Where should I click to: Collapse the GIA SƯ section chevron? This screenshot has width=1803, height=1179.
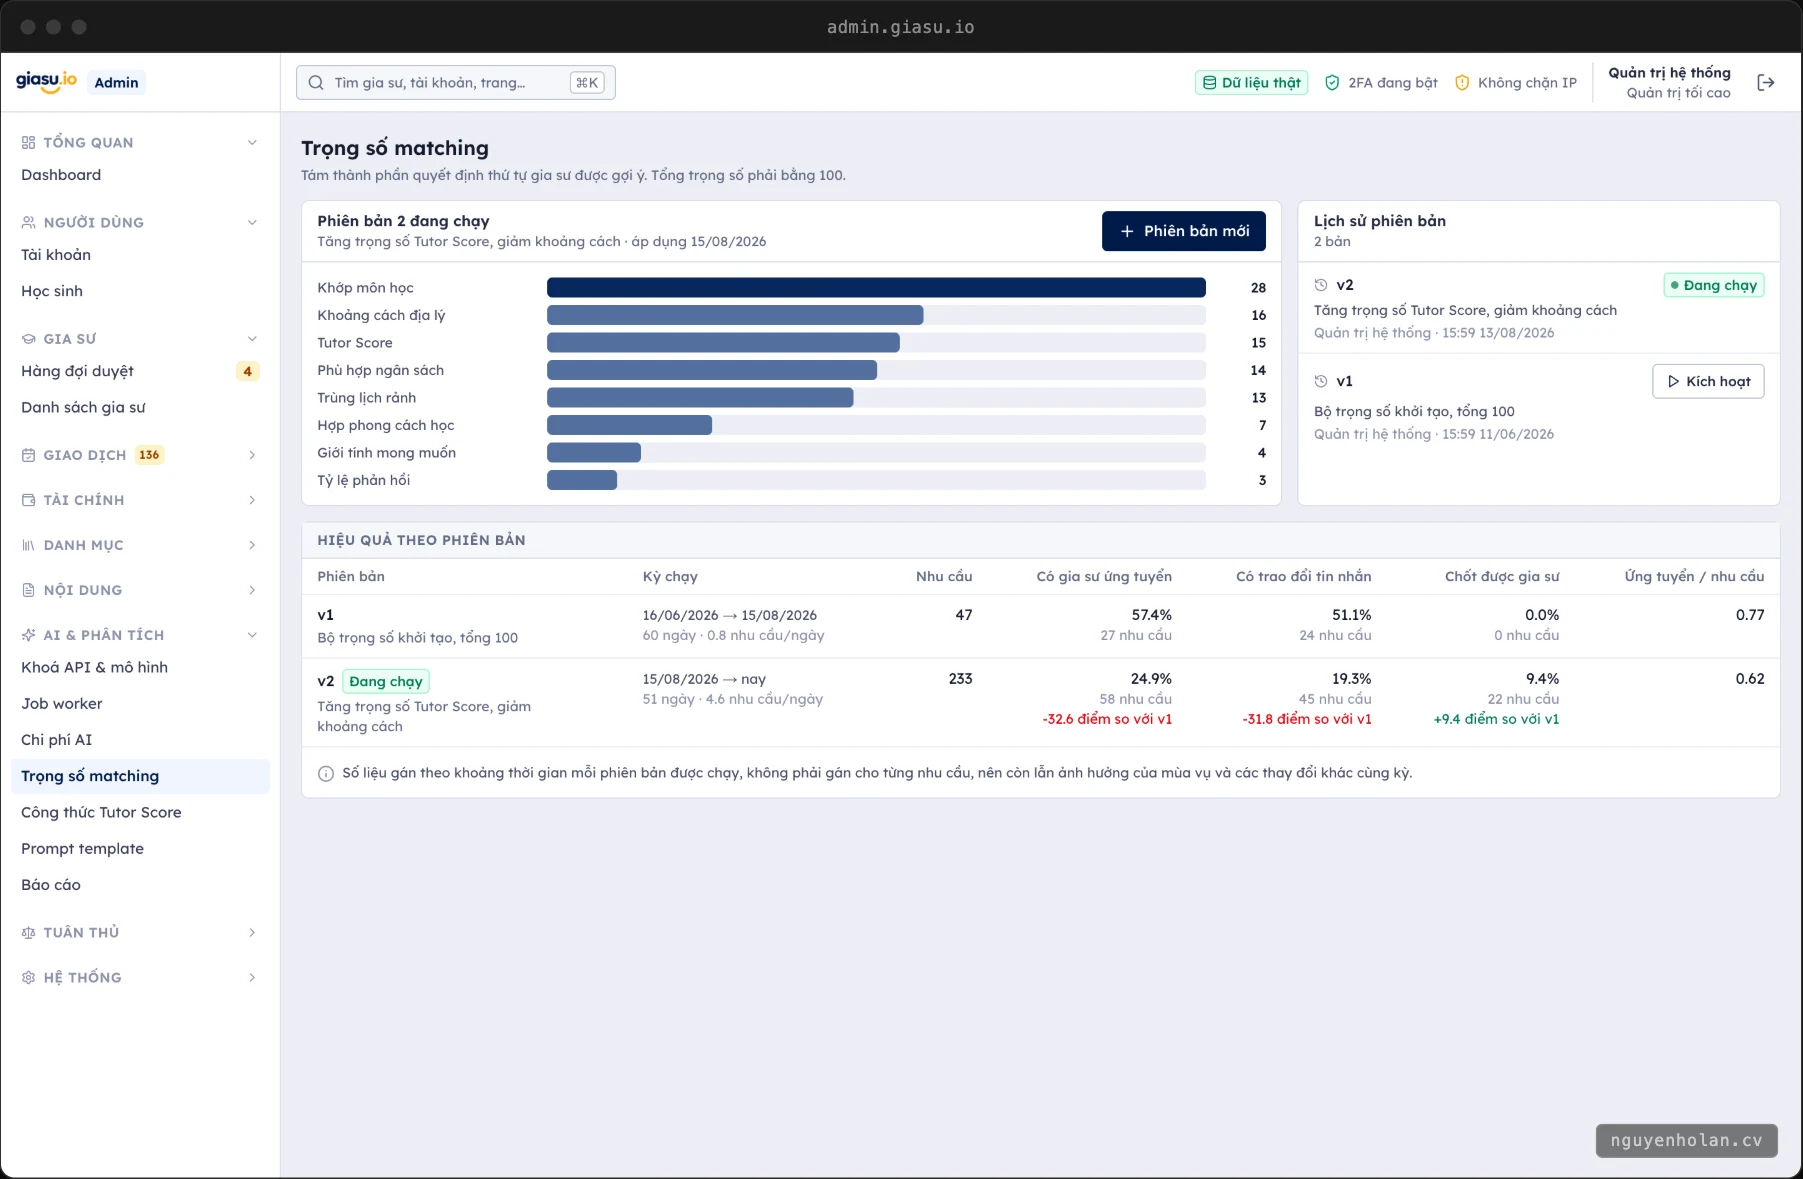[x=252, y=339]
